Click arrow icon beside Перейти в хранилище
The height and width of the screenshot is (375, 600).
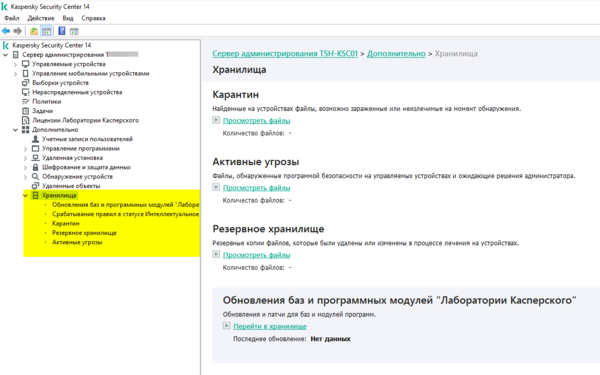click(x=227, y=325)
